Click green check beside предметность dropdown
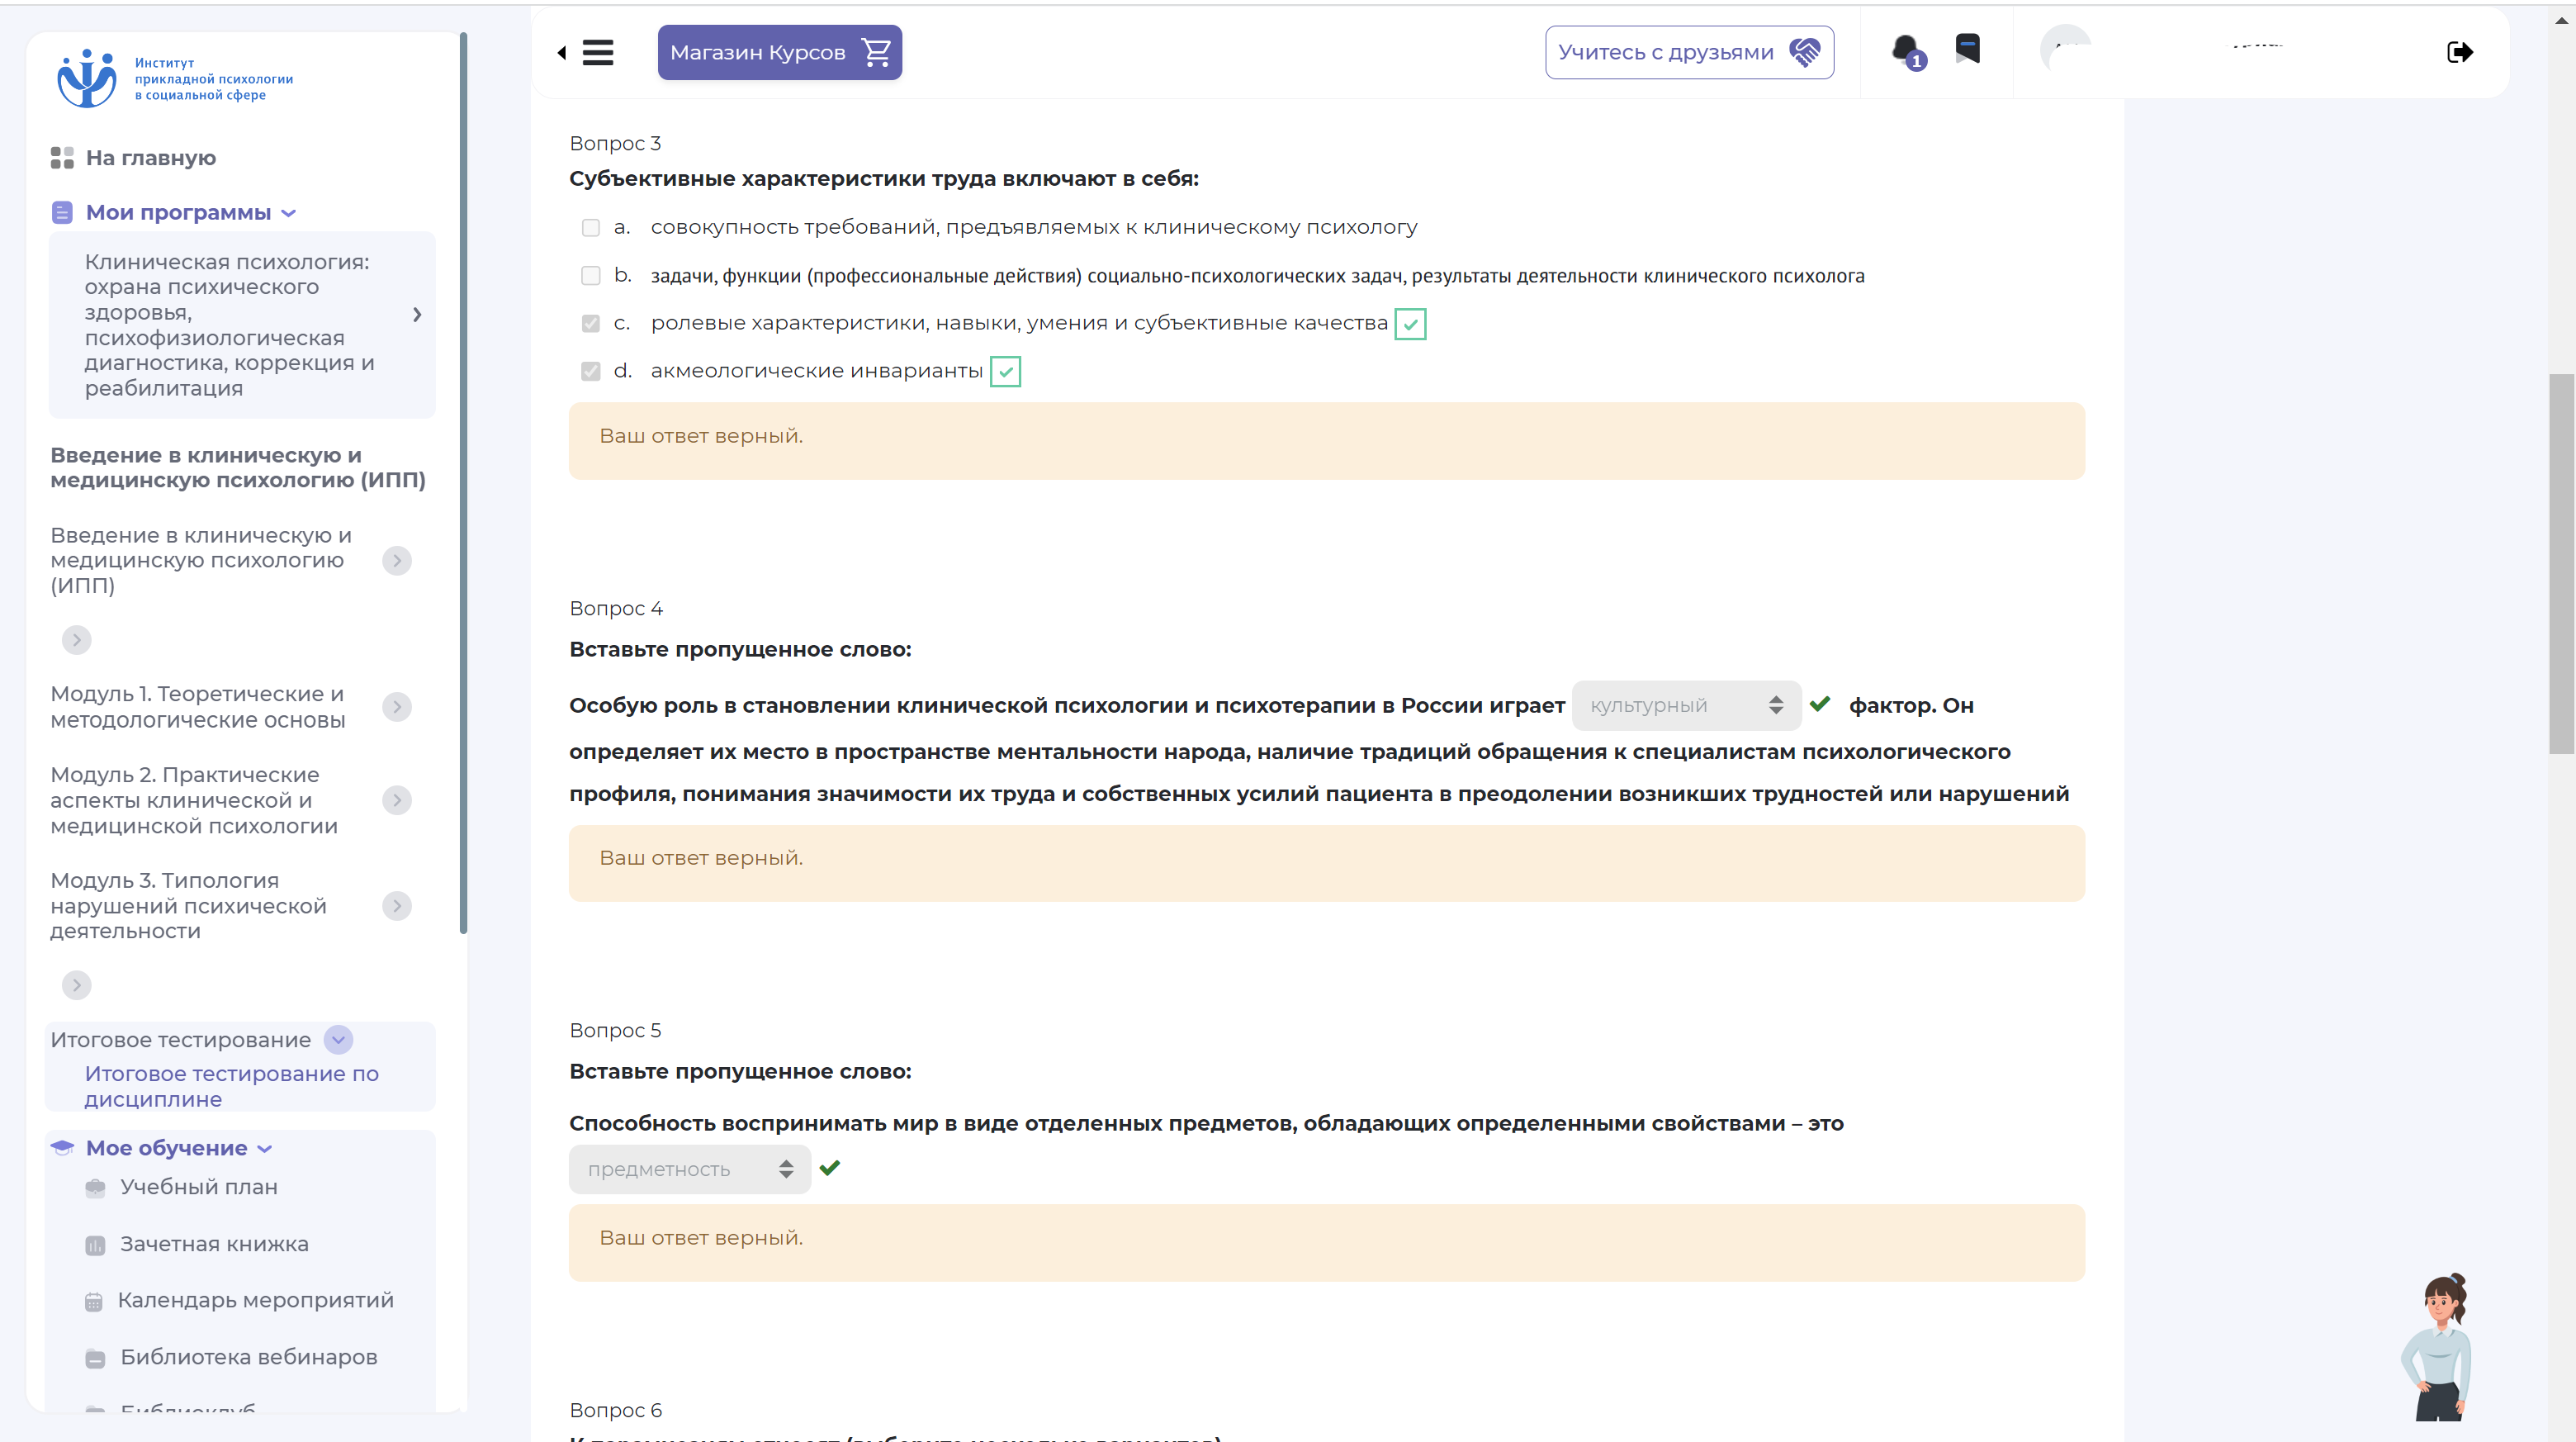 pos(830,1167)
